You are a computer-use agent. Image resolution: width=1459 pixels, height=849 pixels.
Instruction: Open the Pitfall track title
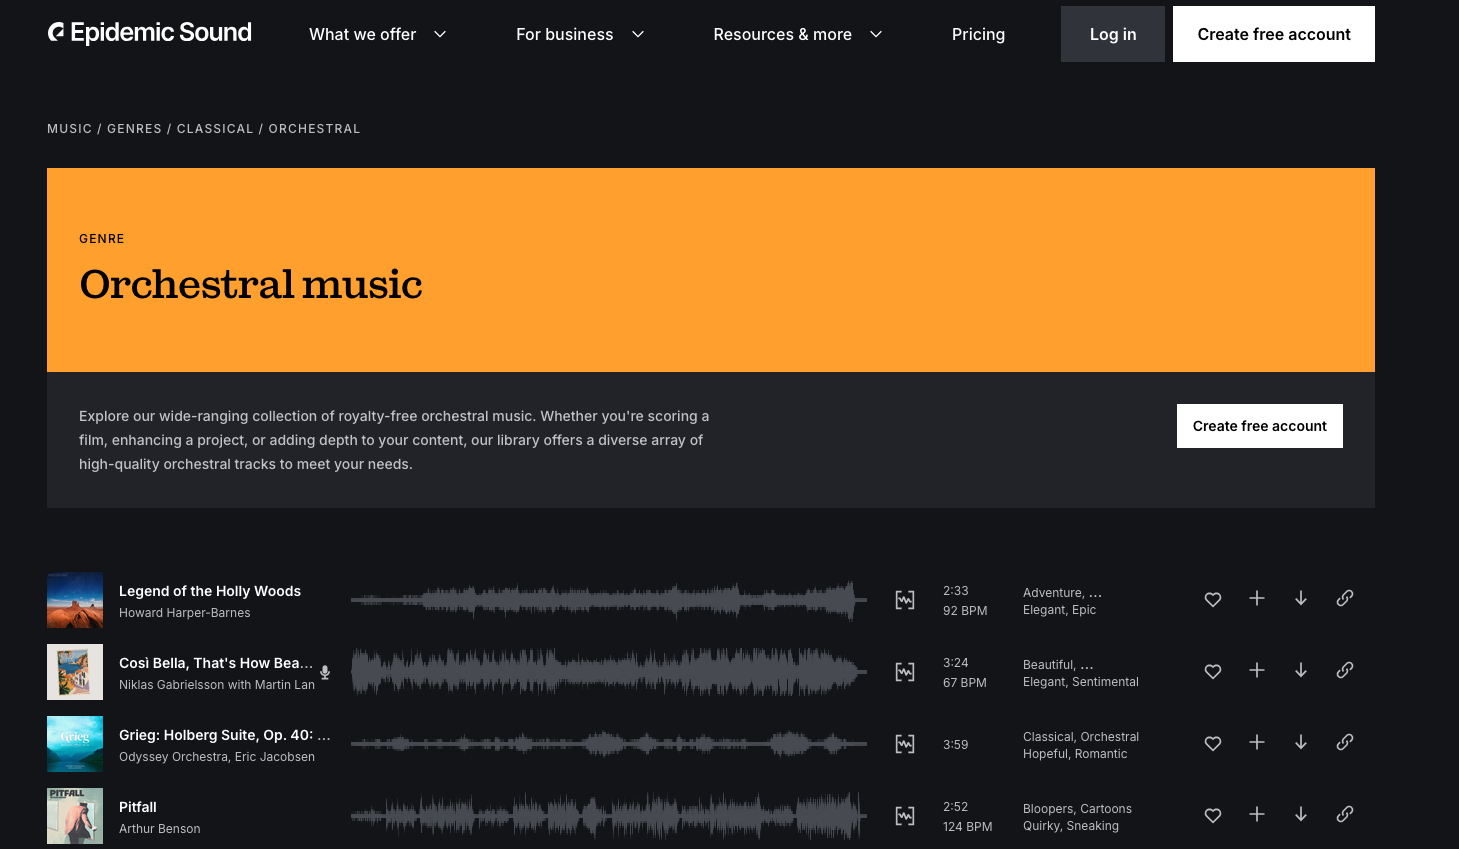pyautogui.click(x=138, y=807)
